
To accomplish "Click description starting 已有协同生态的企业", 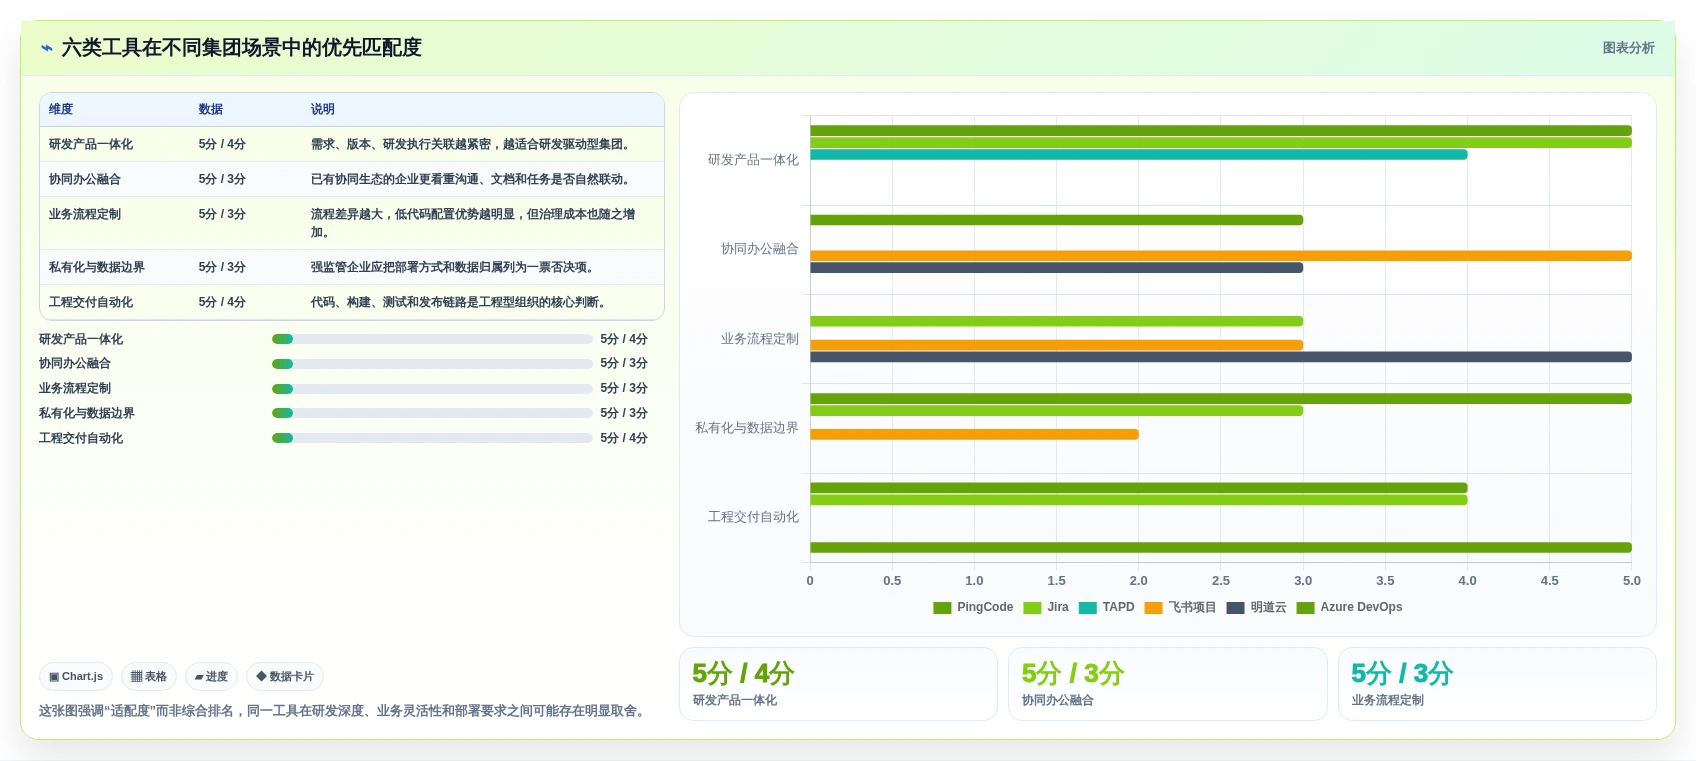I will coord(472,179).
